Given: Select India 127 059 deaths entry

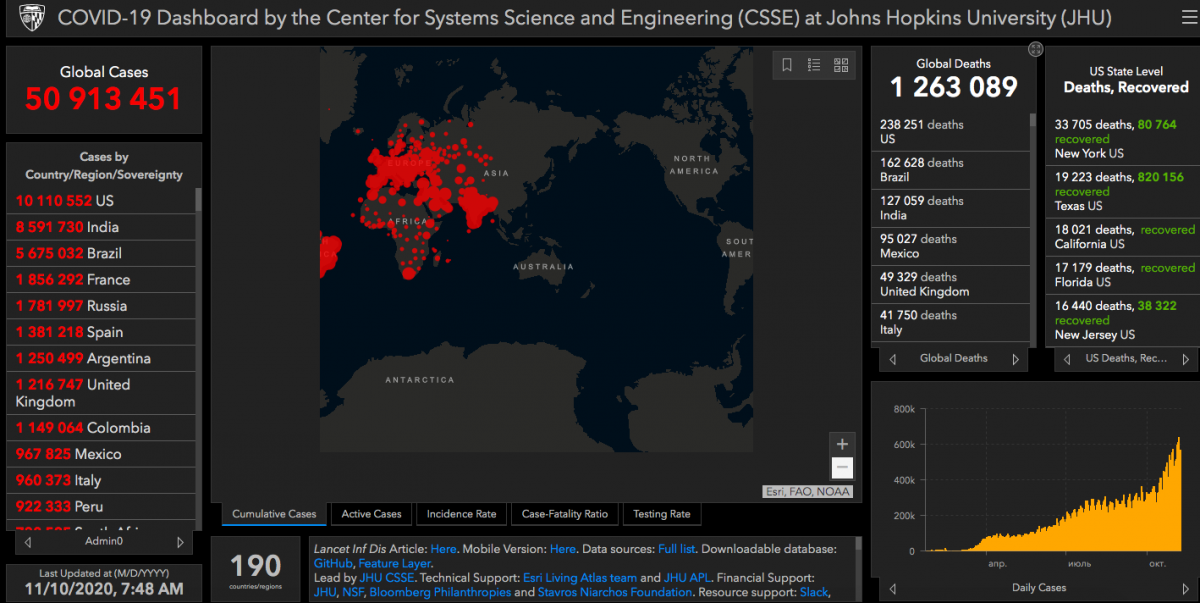Looking at the screenshot, I should pyautogui.click(x=950, y=208).
